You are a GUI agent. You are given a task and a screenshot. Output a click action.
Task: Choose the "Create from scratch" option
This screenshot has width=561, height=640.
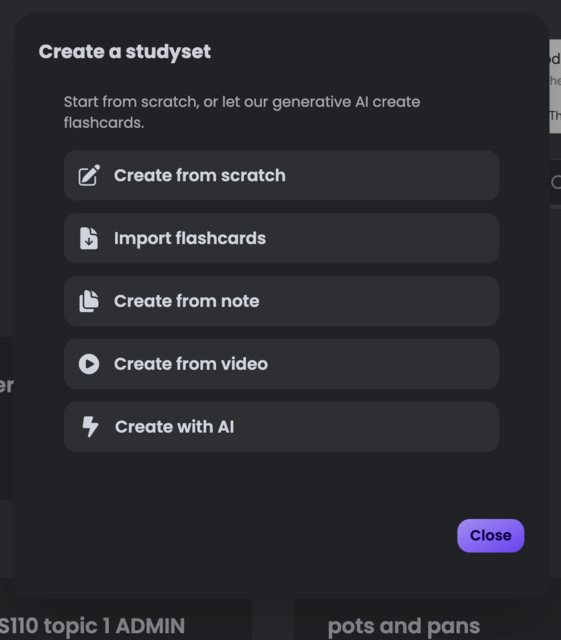[281, 176]
